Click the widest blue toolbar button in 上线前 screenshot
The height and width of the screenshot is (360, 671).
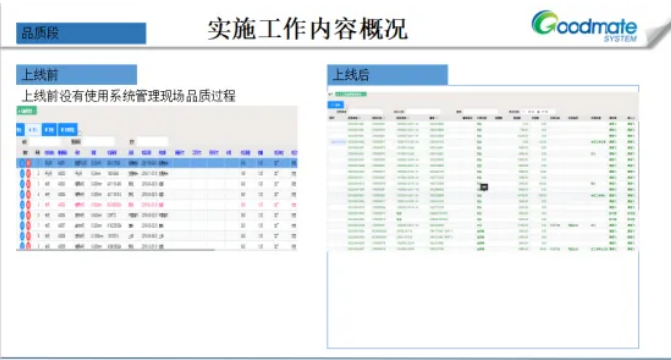[68, 129]
